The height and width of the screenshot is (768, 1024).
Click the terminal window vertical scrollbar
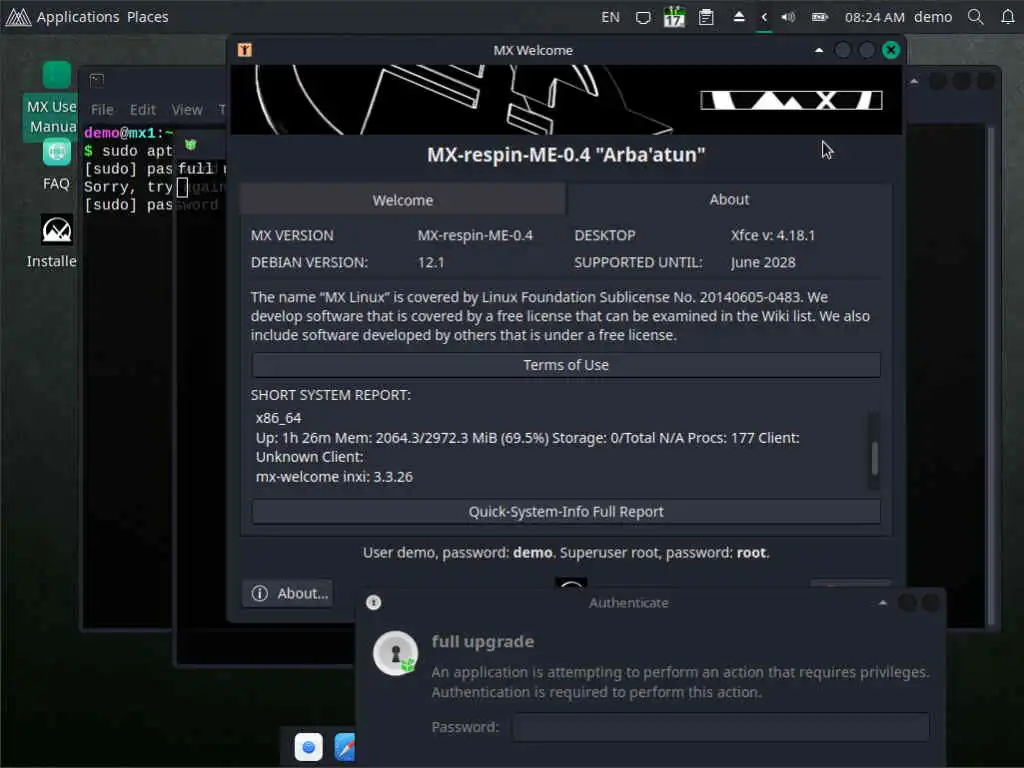click(991, 376)
